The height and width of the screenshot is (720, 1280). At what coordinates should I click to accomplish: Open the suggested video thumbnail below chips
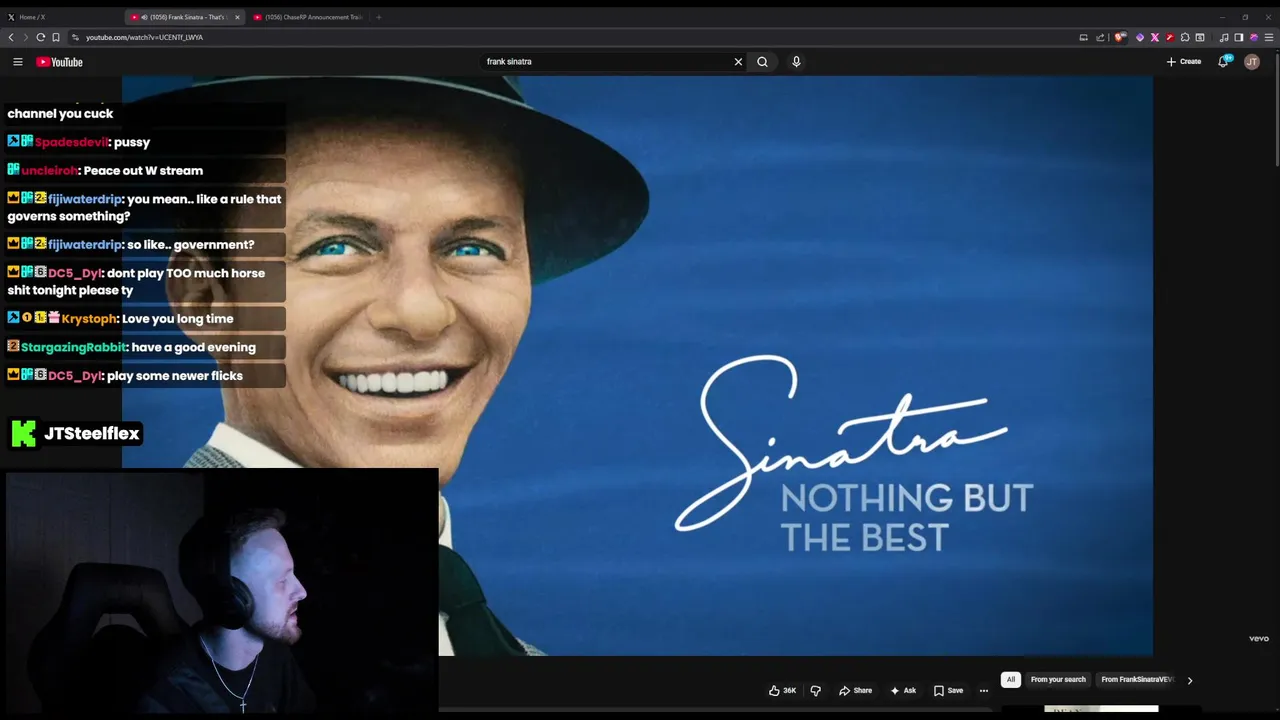point(1101,710)
